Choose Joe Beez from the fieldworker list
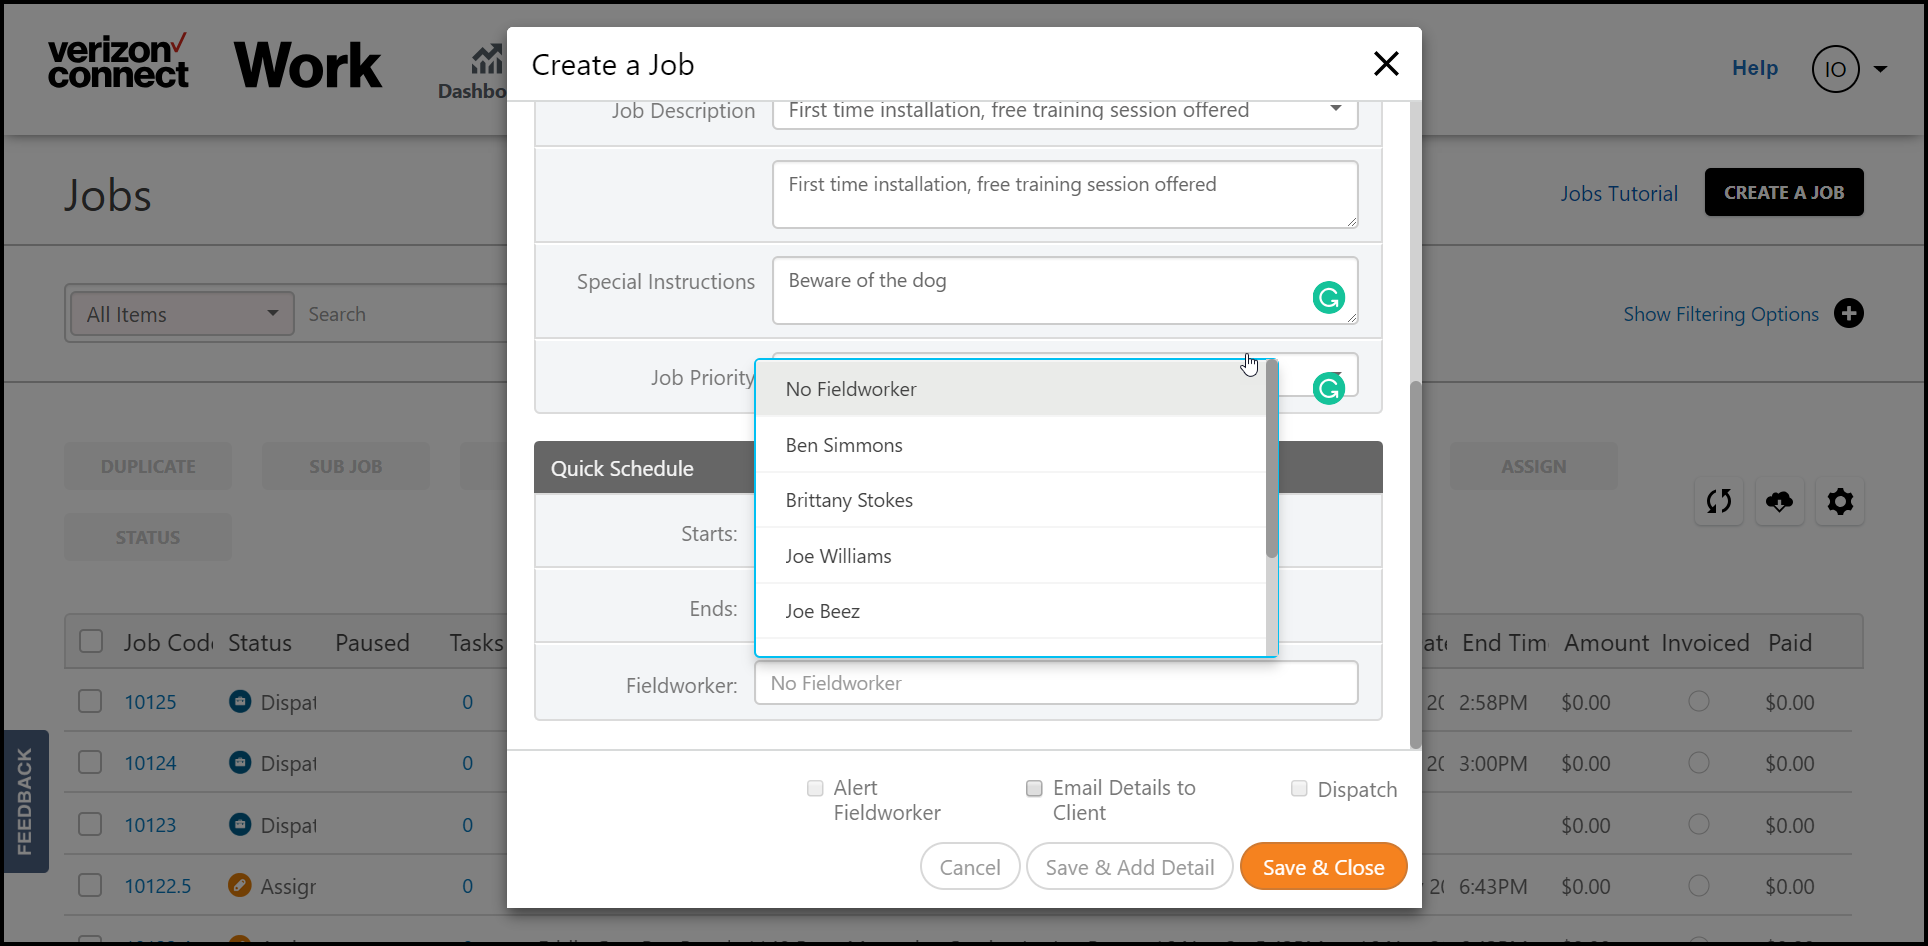Image resolution: width=1928 pixels, height=946 pixels. coord(1011,611)
